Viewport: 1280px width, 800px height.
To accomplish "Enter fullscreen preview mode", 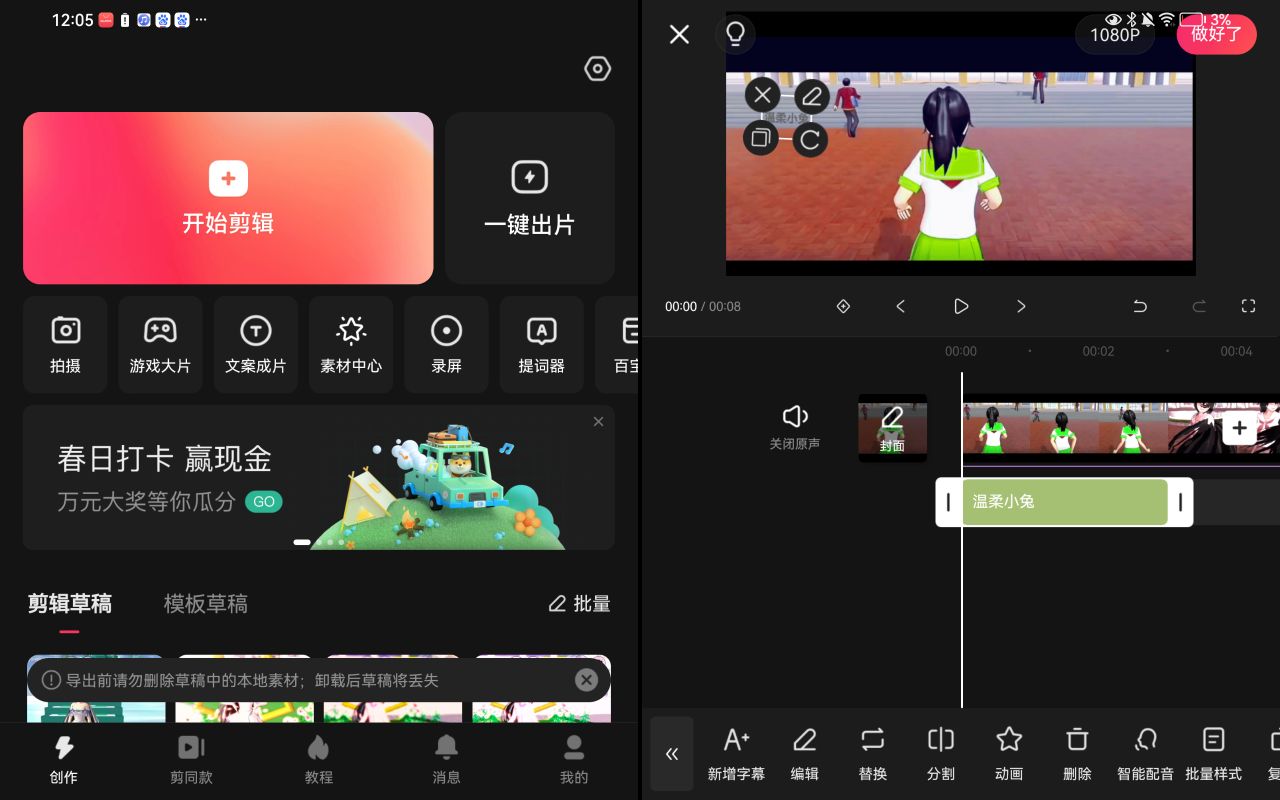I will (1248, 306).
